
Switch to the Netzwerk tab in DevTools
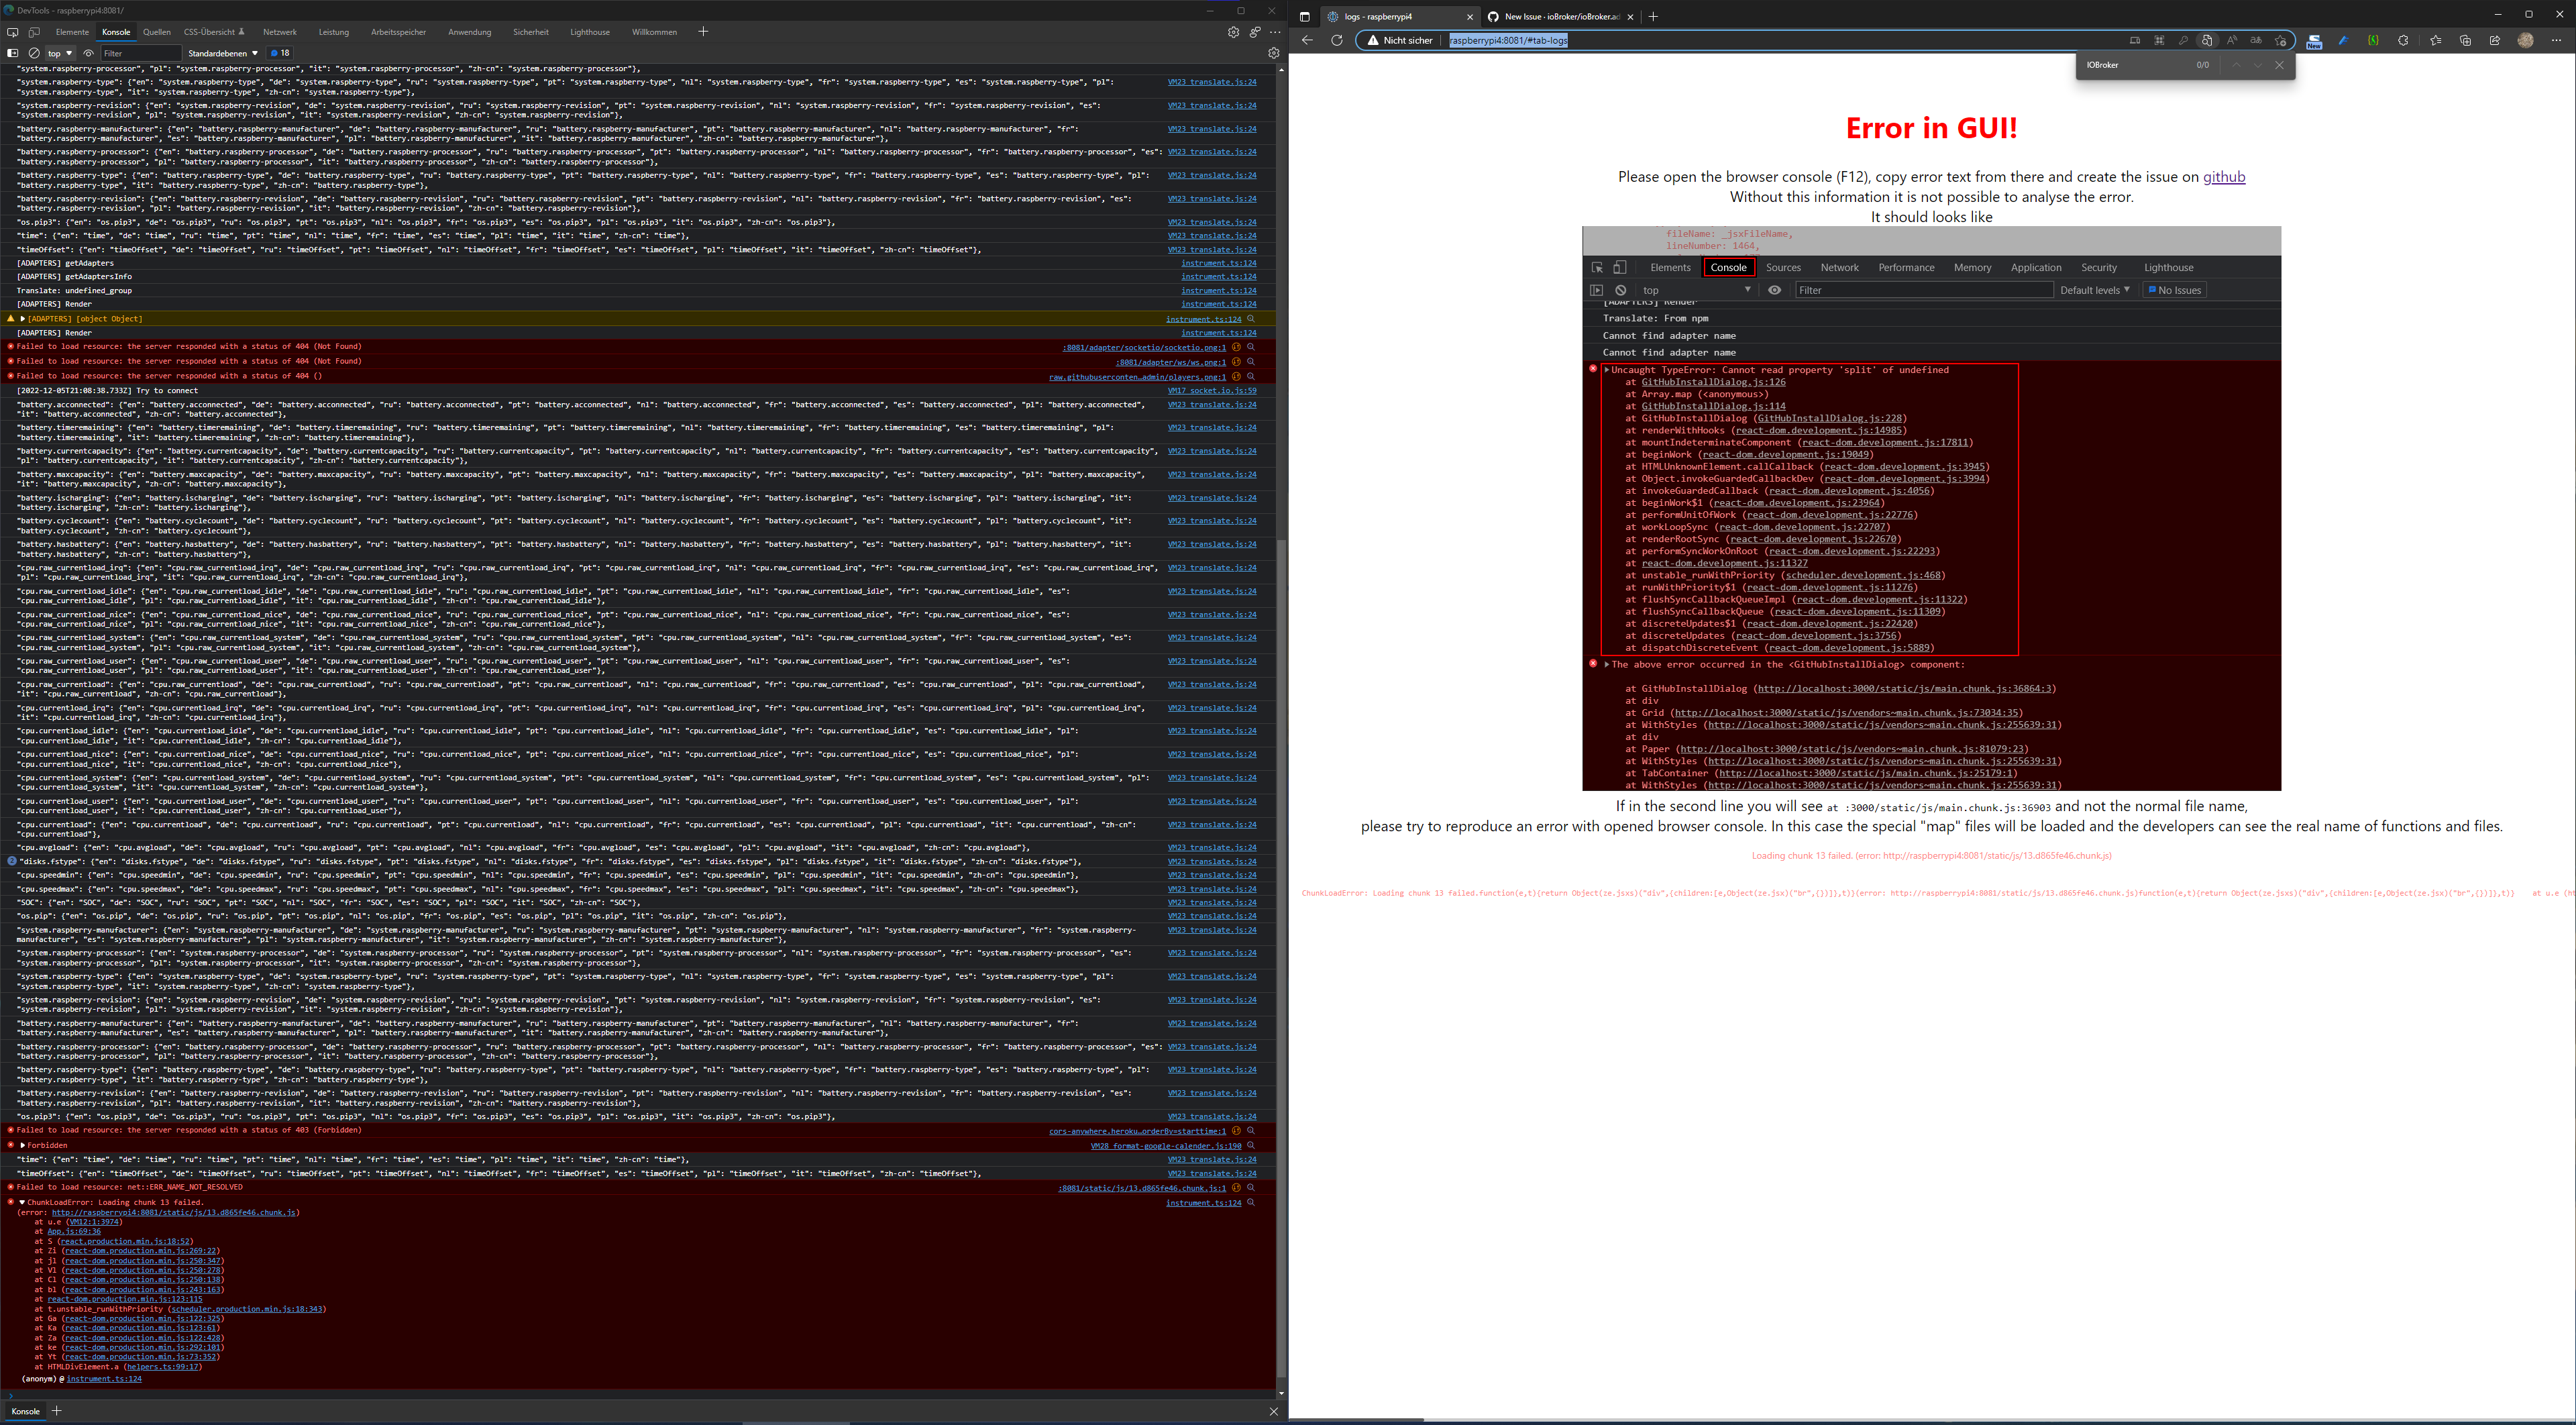[x=280, y=32]
